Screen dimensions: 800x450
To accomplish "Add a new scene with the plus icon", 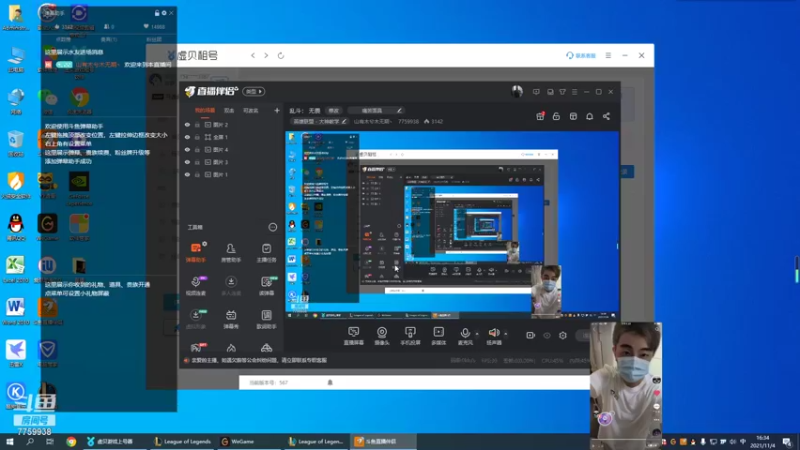I will coord(277,110).
